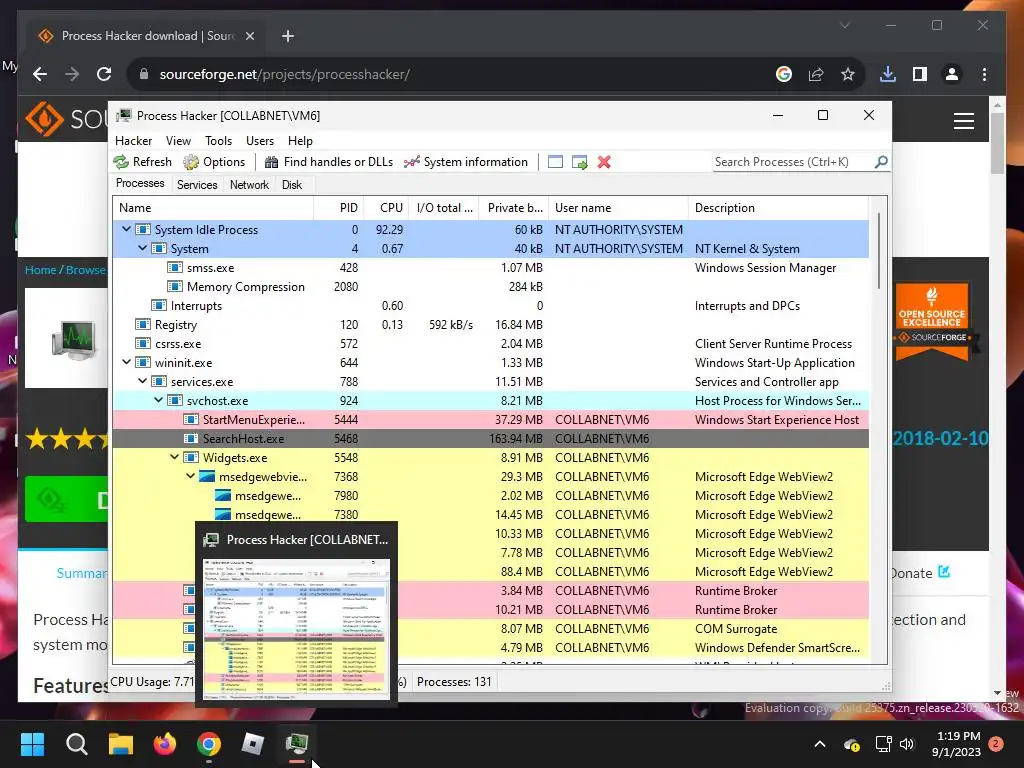1024x768 pixels.
Task: Collapse the System Idle Process tree node
Action: (126, 229)
